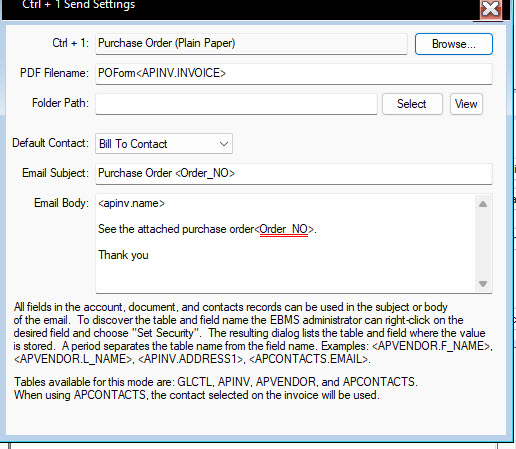Click the Select button beside Folder Path
Viewport: 516px width, 449px height.
pyautogui.click(x=412, y=104)
